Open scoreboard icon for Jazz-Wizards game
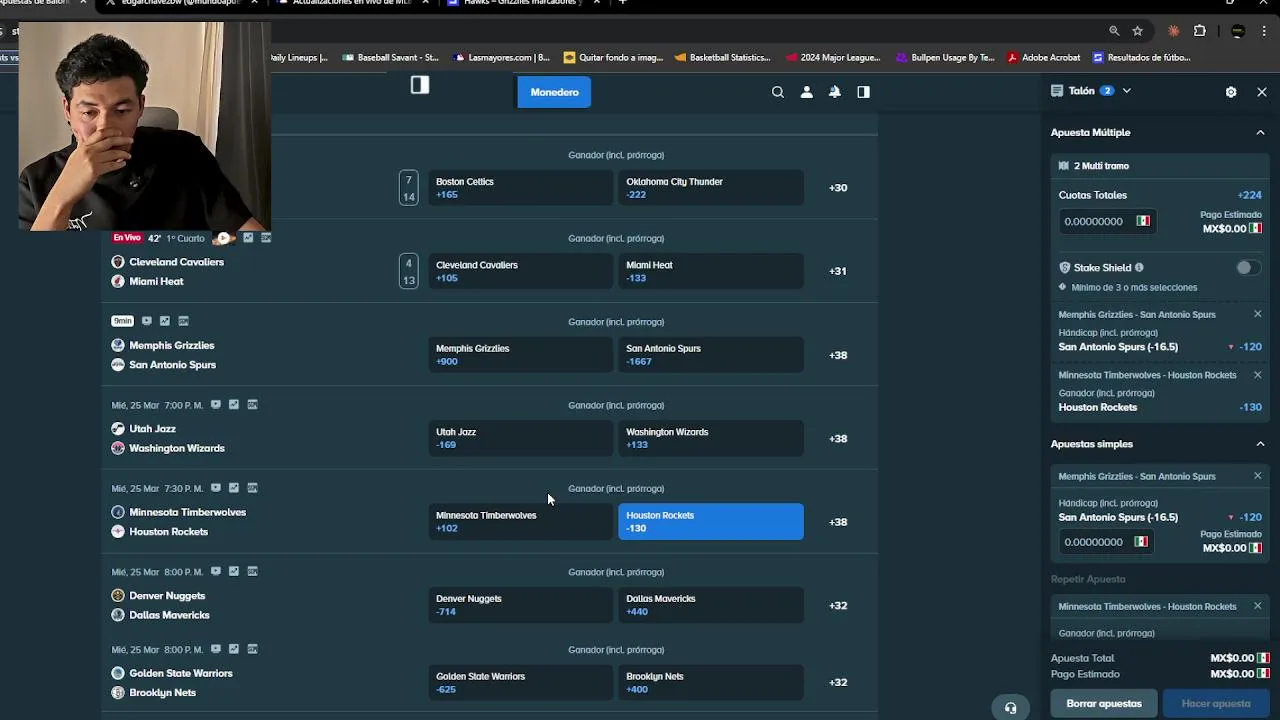The height and width of the screenshot is (720, 1280). pos(252,405)
